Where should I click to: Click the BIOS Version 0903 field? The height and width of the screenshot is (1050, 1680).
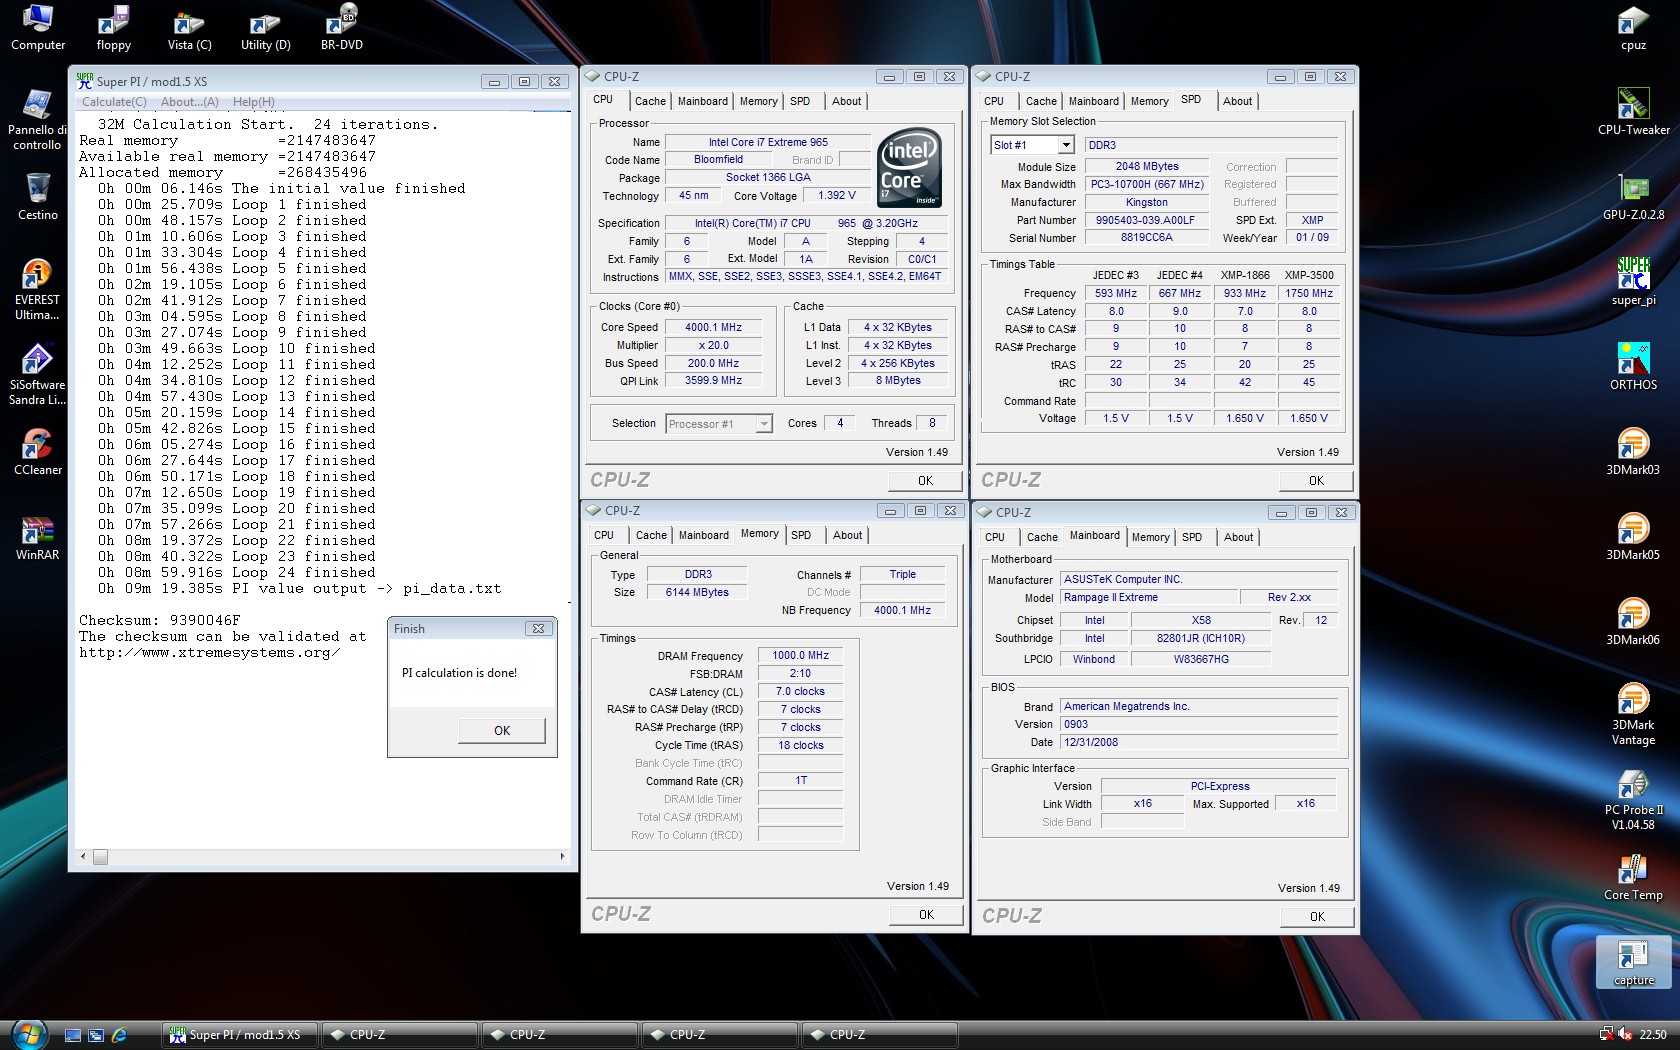click(1199, 725)
